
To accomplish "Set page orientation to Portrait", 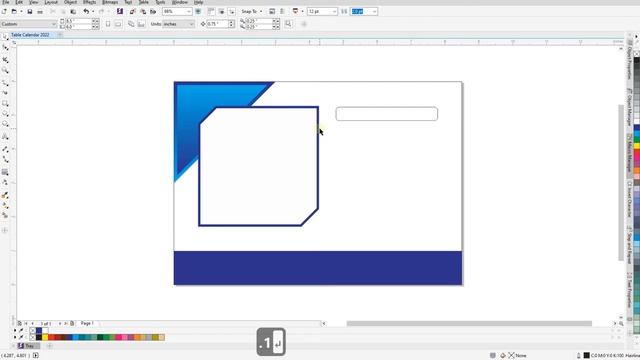I will [108, 24].
